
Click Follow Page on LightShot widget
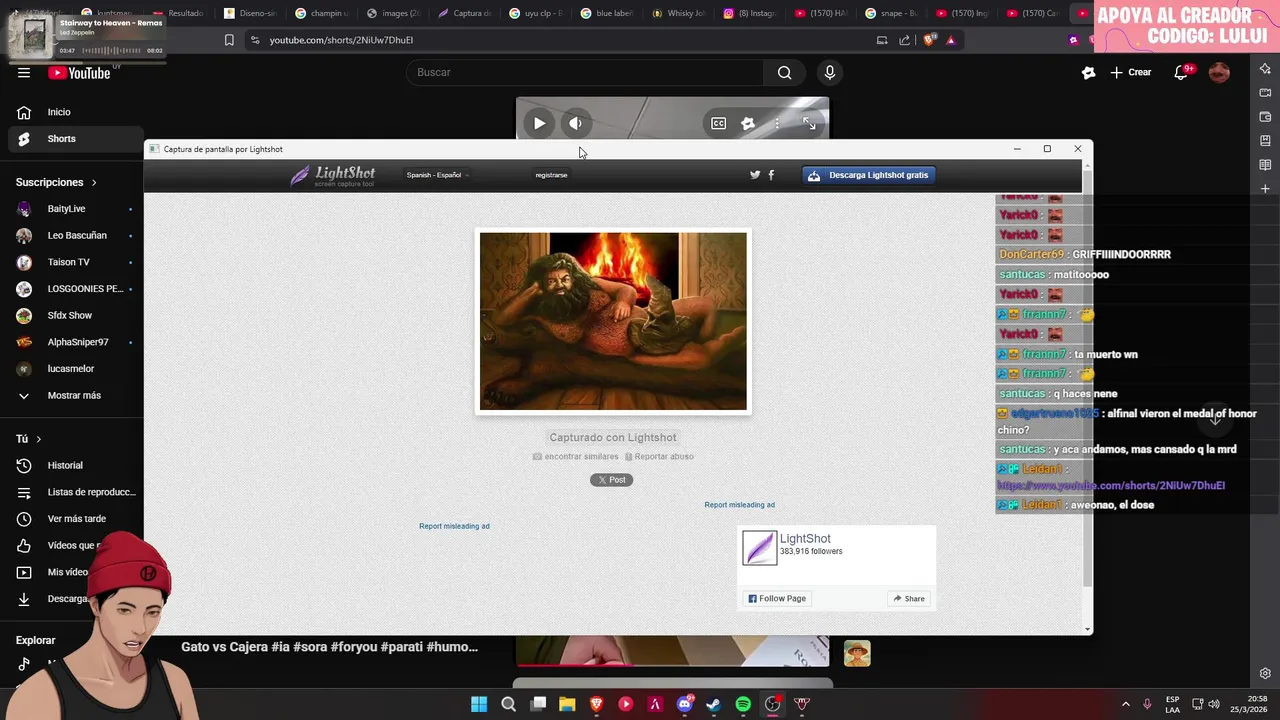pos(777,599)
